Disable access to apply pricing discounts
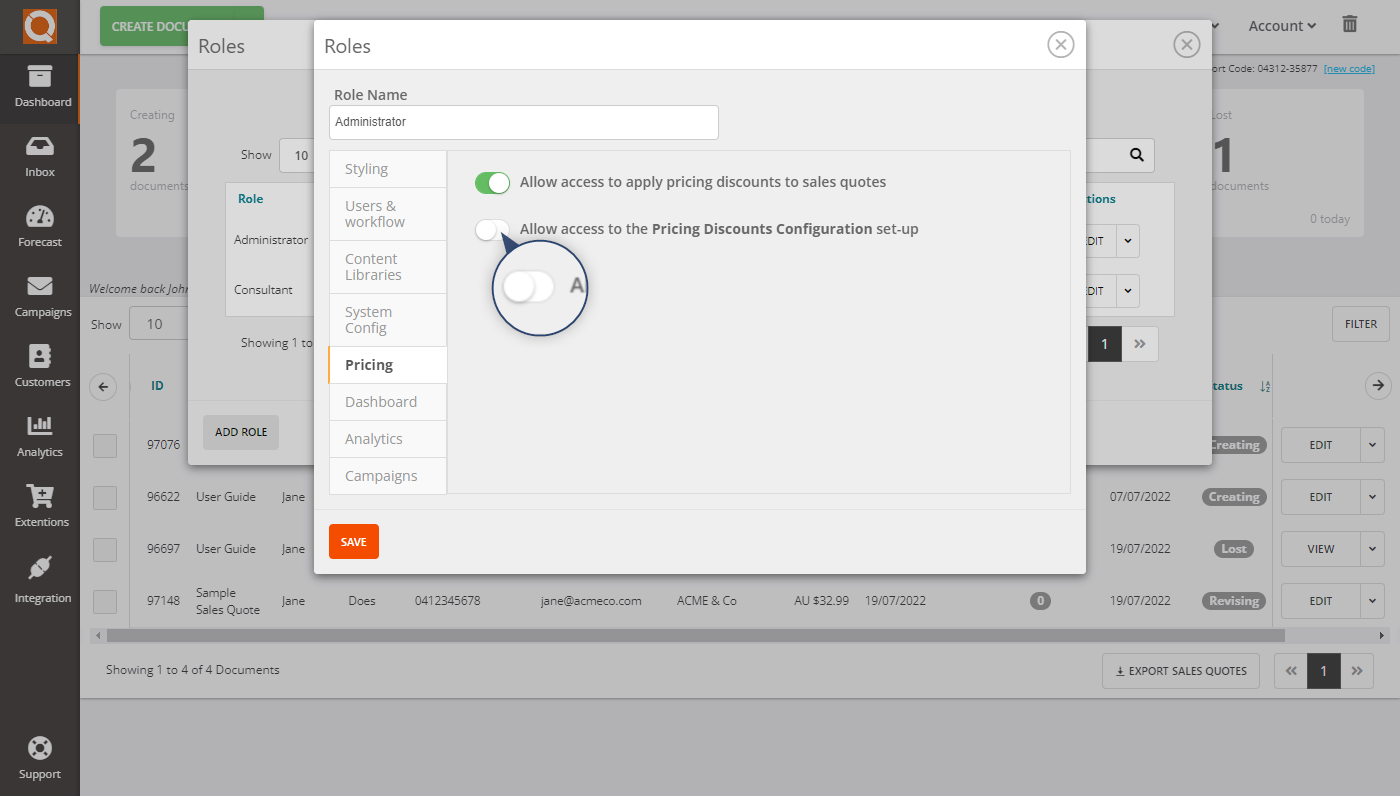The height and width of the screenshot is (796, 1400). pos(492,183)
